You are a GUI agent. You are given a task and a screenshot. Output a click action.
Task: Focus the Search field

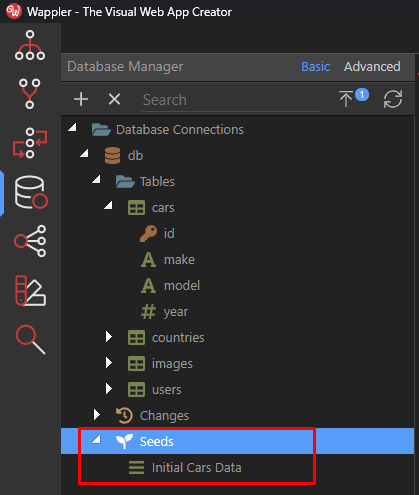pos(231,100)
